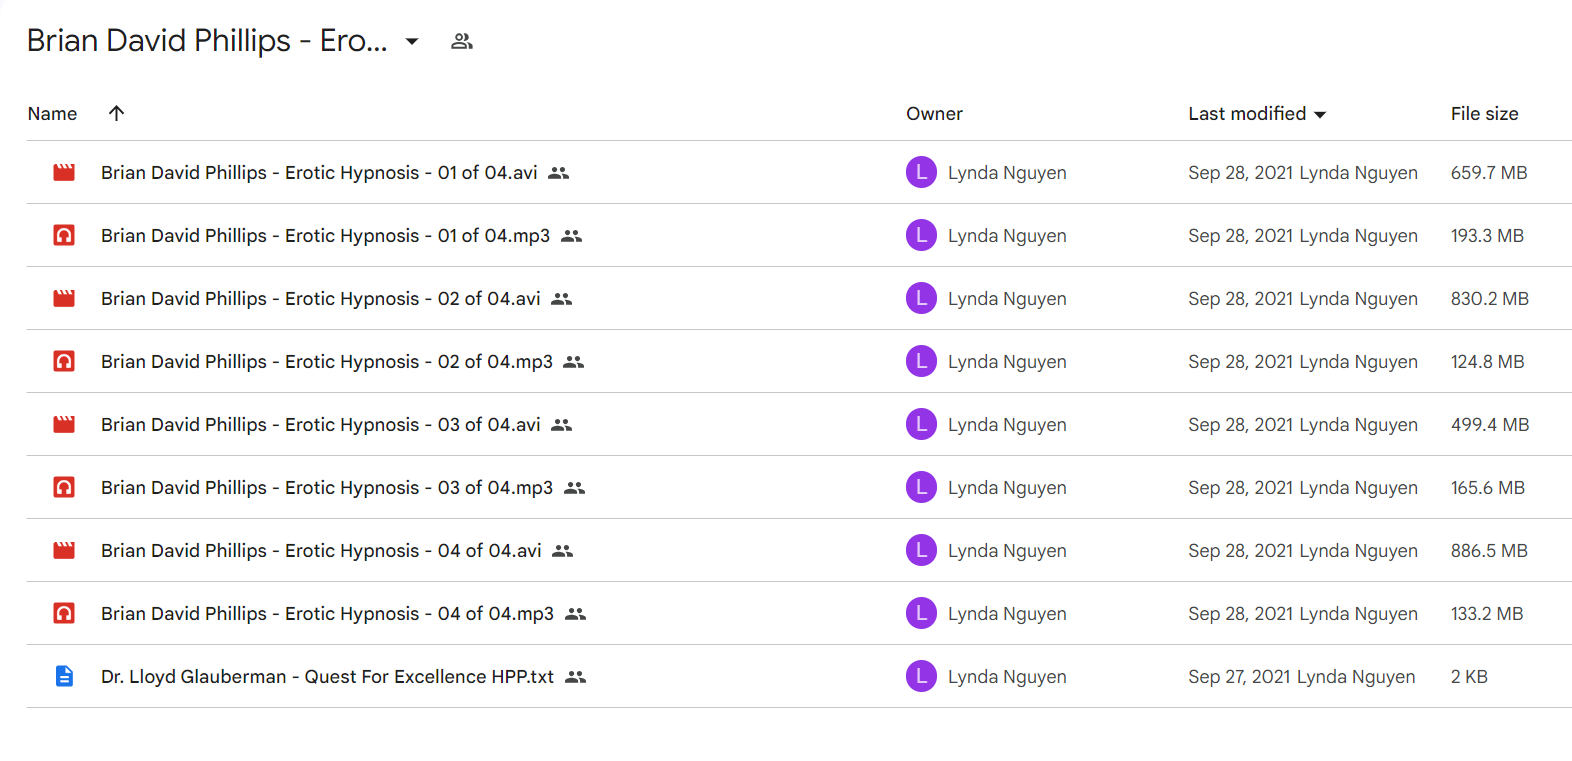The height and width of the screenshot is (761, 1572).
Task: Click owner Lynda Nguyen in 03 of 04.avi row
Action: (1007, 425)
